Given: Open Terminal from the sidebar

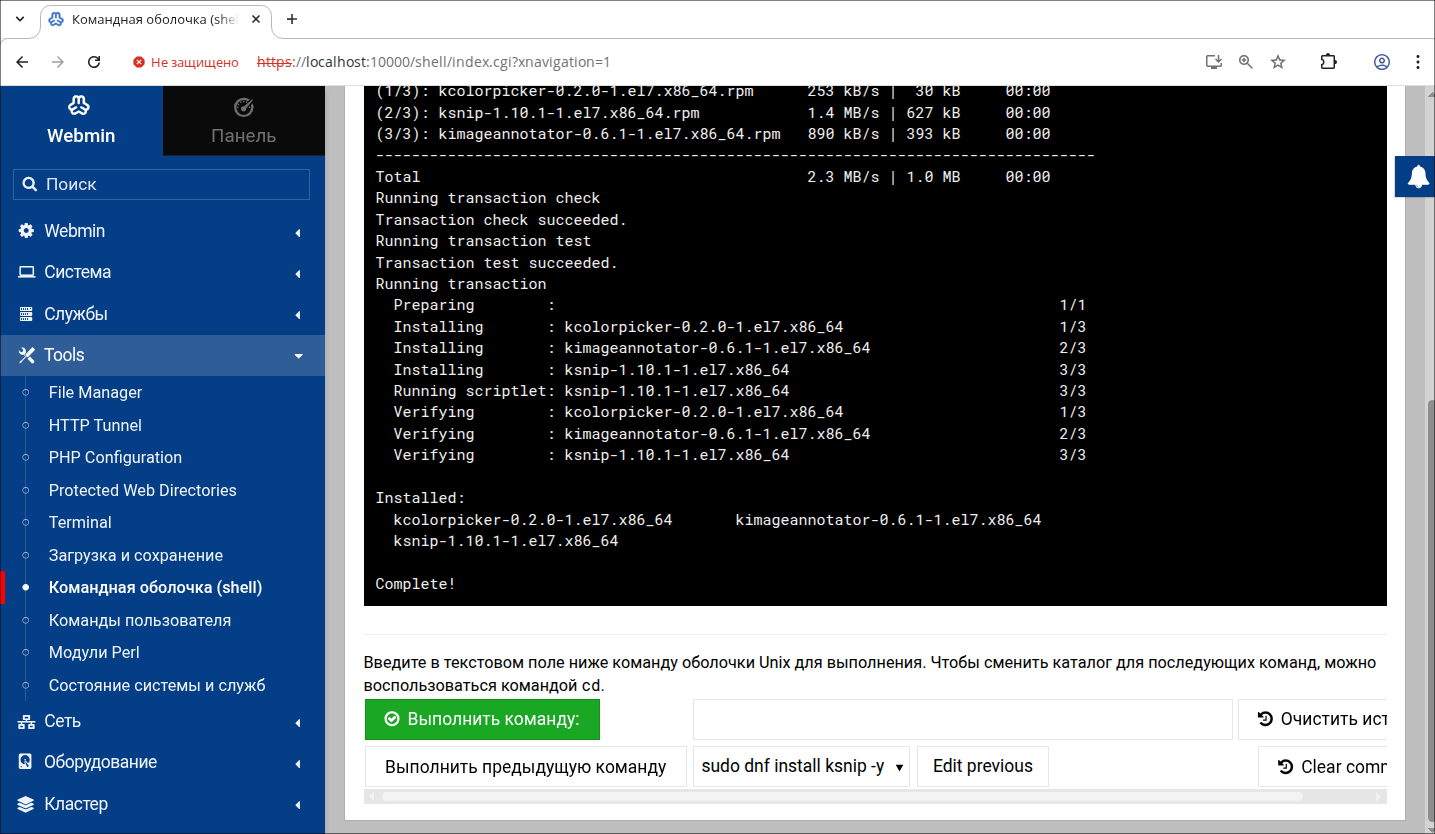Looking at the screenshot, I should [x=80, y=522].
